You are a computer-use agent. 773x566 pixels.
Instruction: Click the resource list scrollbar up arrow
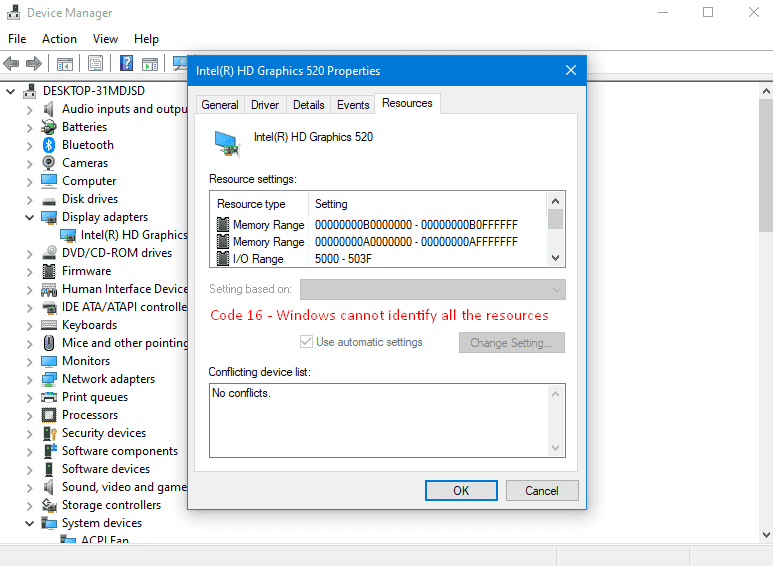coord(556,201)
